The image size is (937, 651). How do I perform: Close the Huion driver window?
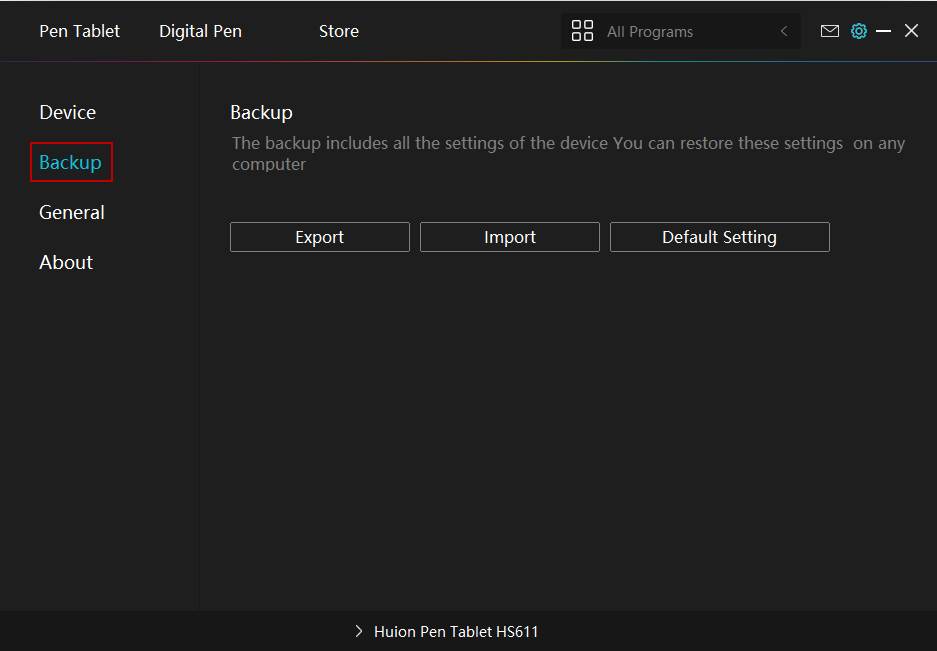(911, 31)
